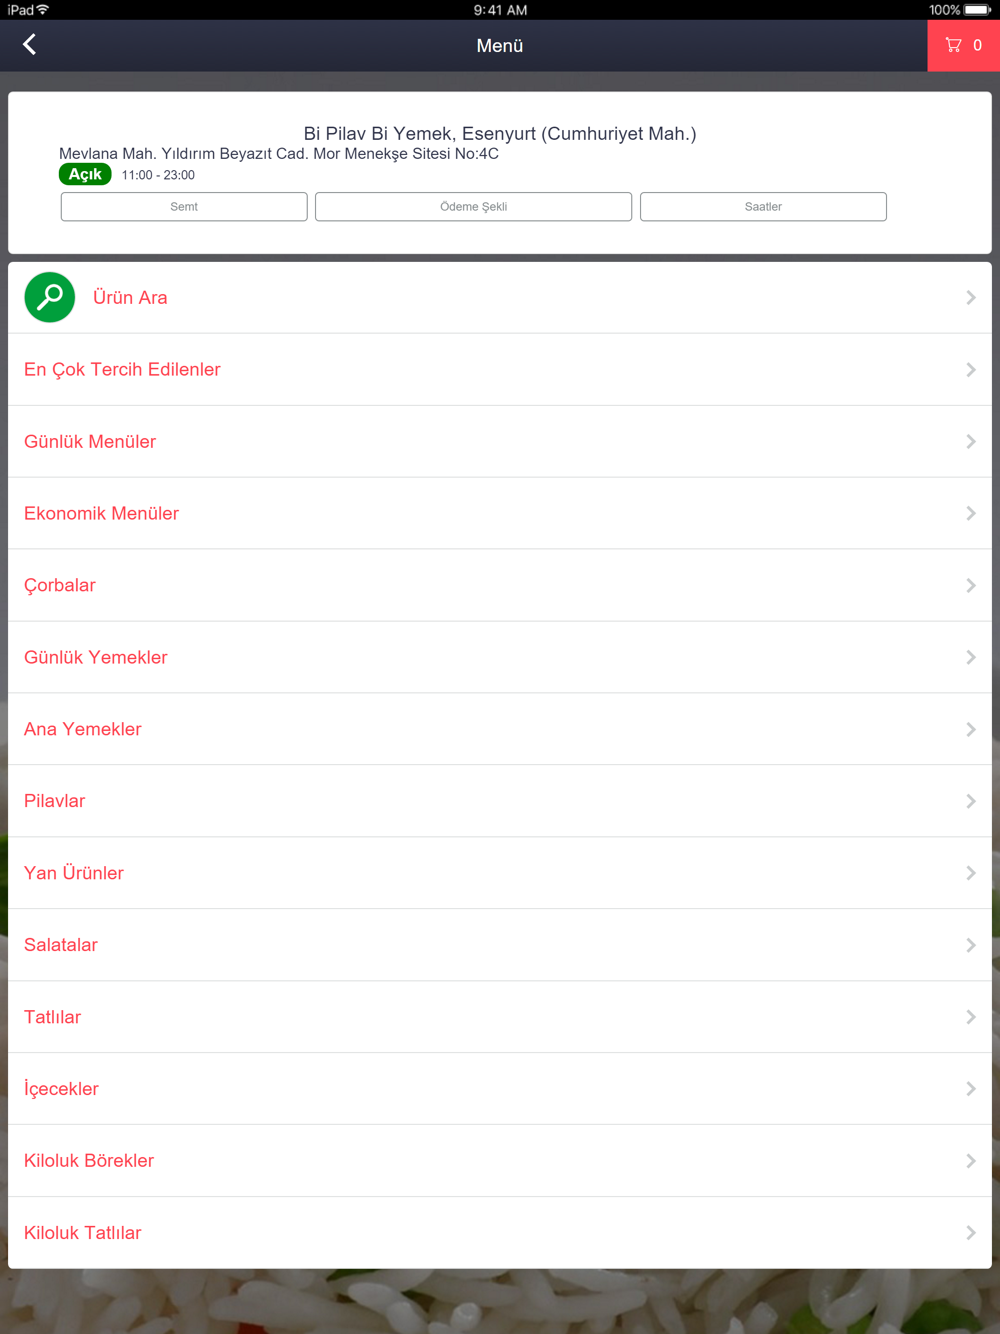Open the Tatlılar category
Viewport: 1000px width, 1334px height.
point(500,1018)
